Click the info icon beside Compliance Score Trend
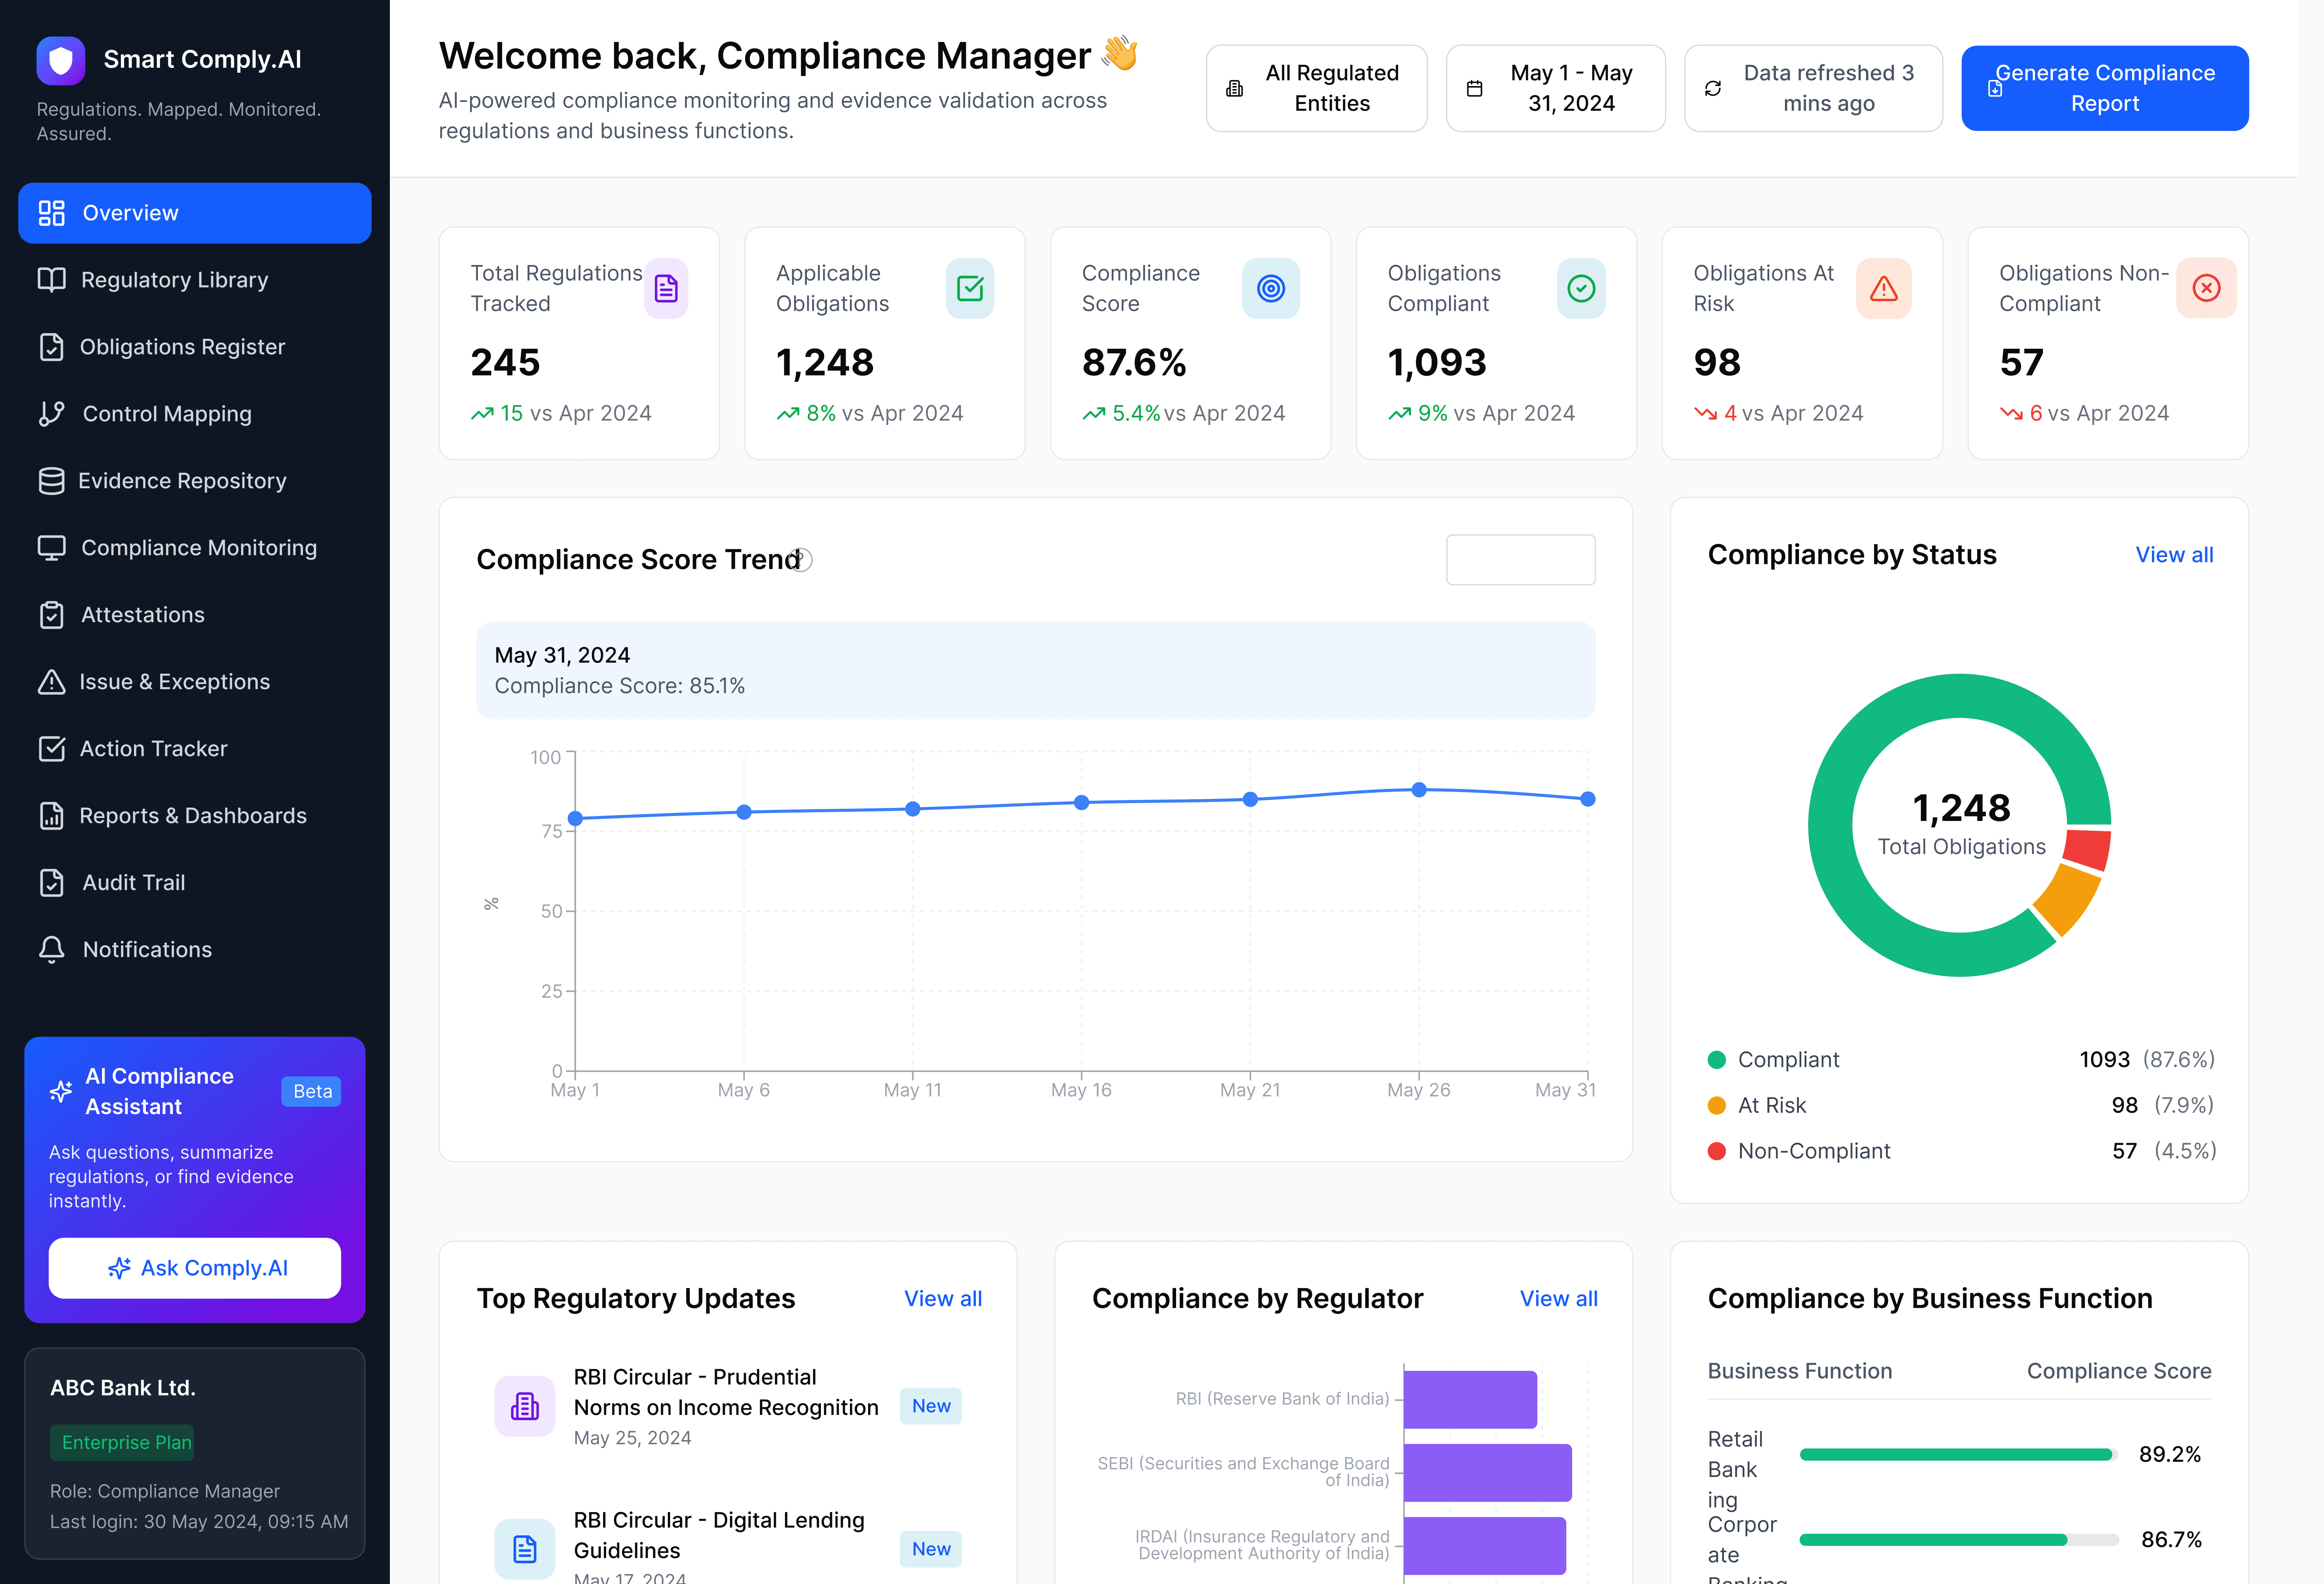The width and height of the screenshot is (2324, 1584). pyautogui.click(x=801, y=560)
